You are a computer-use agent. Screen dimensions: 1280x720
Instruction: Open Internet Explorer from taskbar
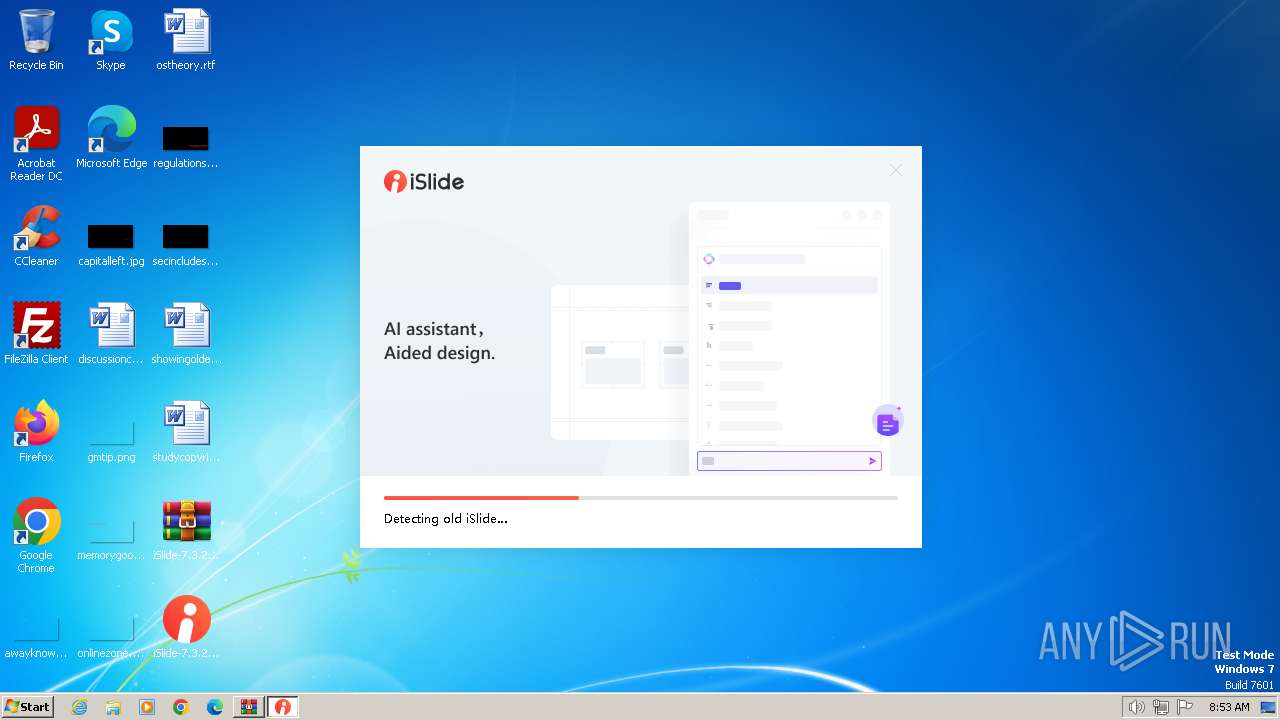tap(80, 707)
